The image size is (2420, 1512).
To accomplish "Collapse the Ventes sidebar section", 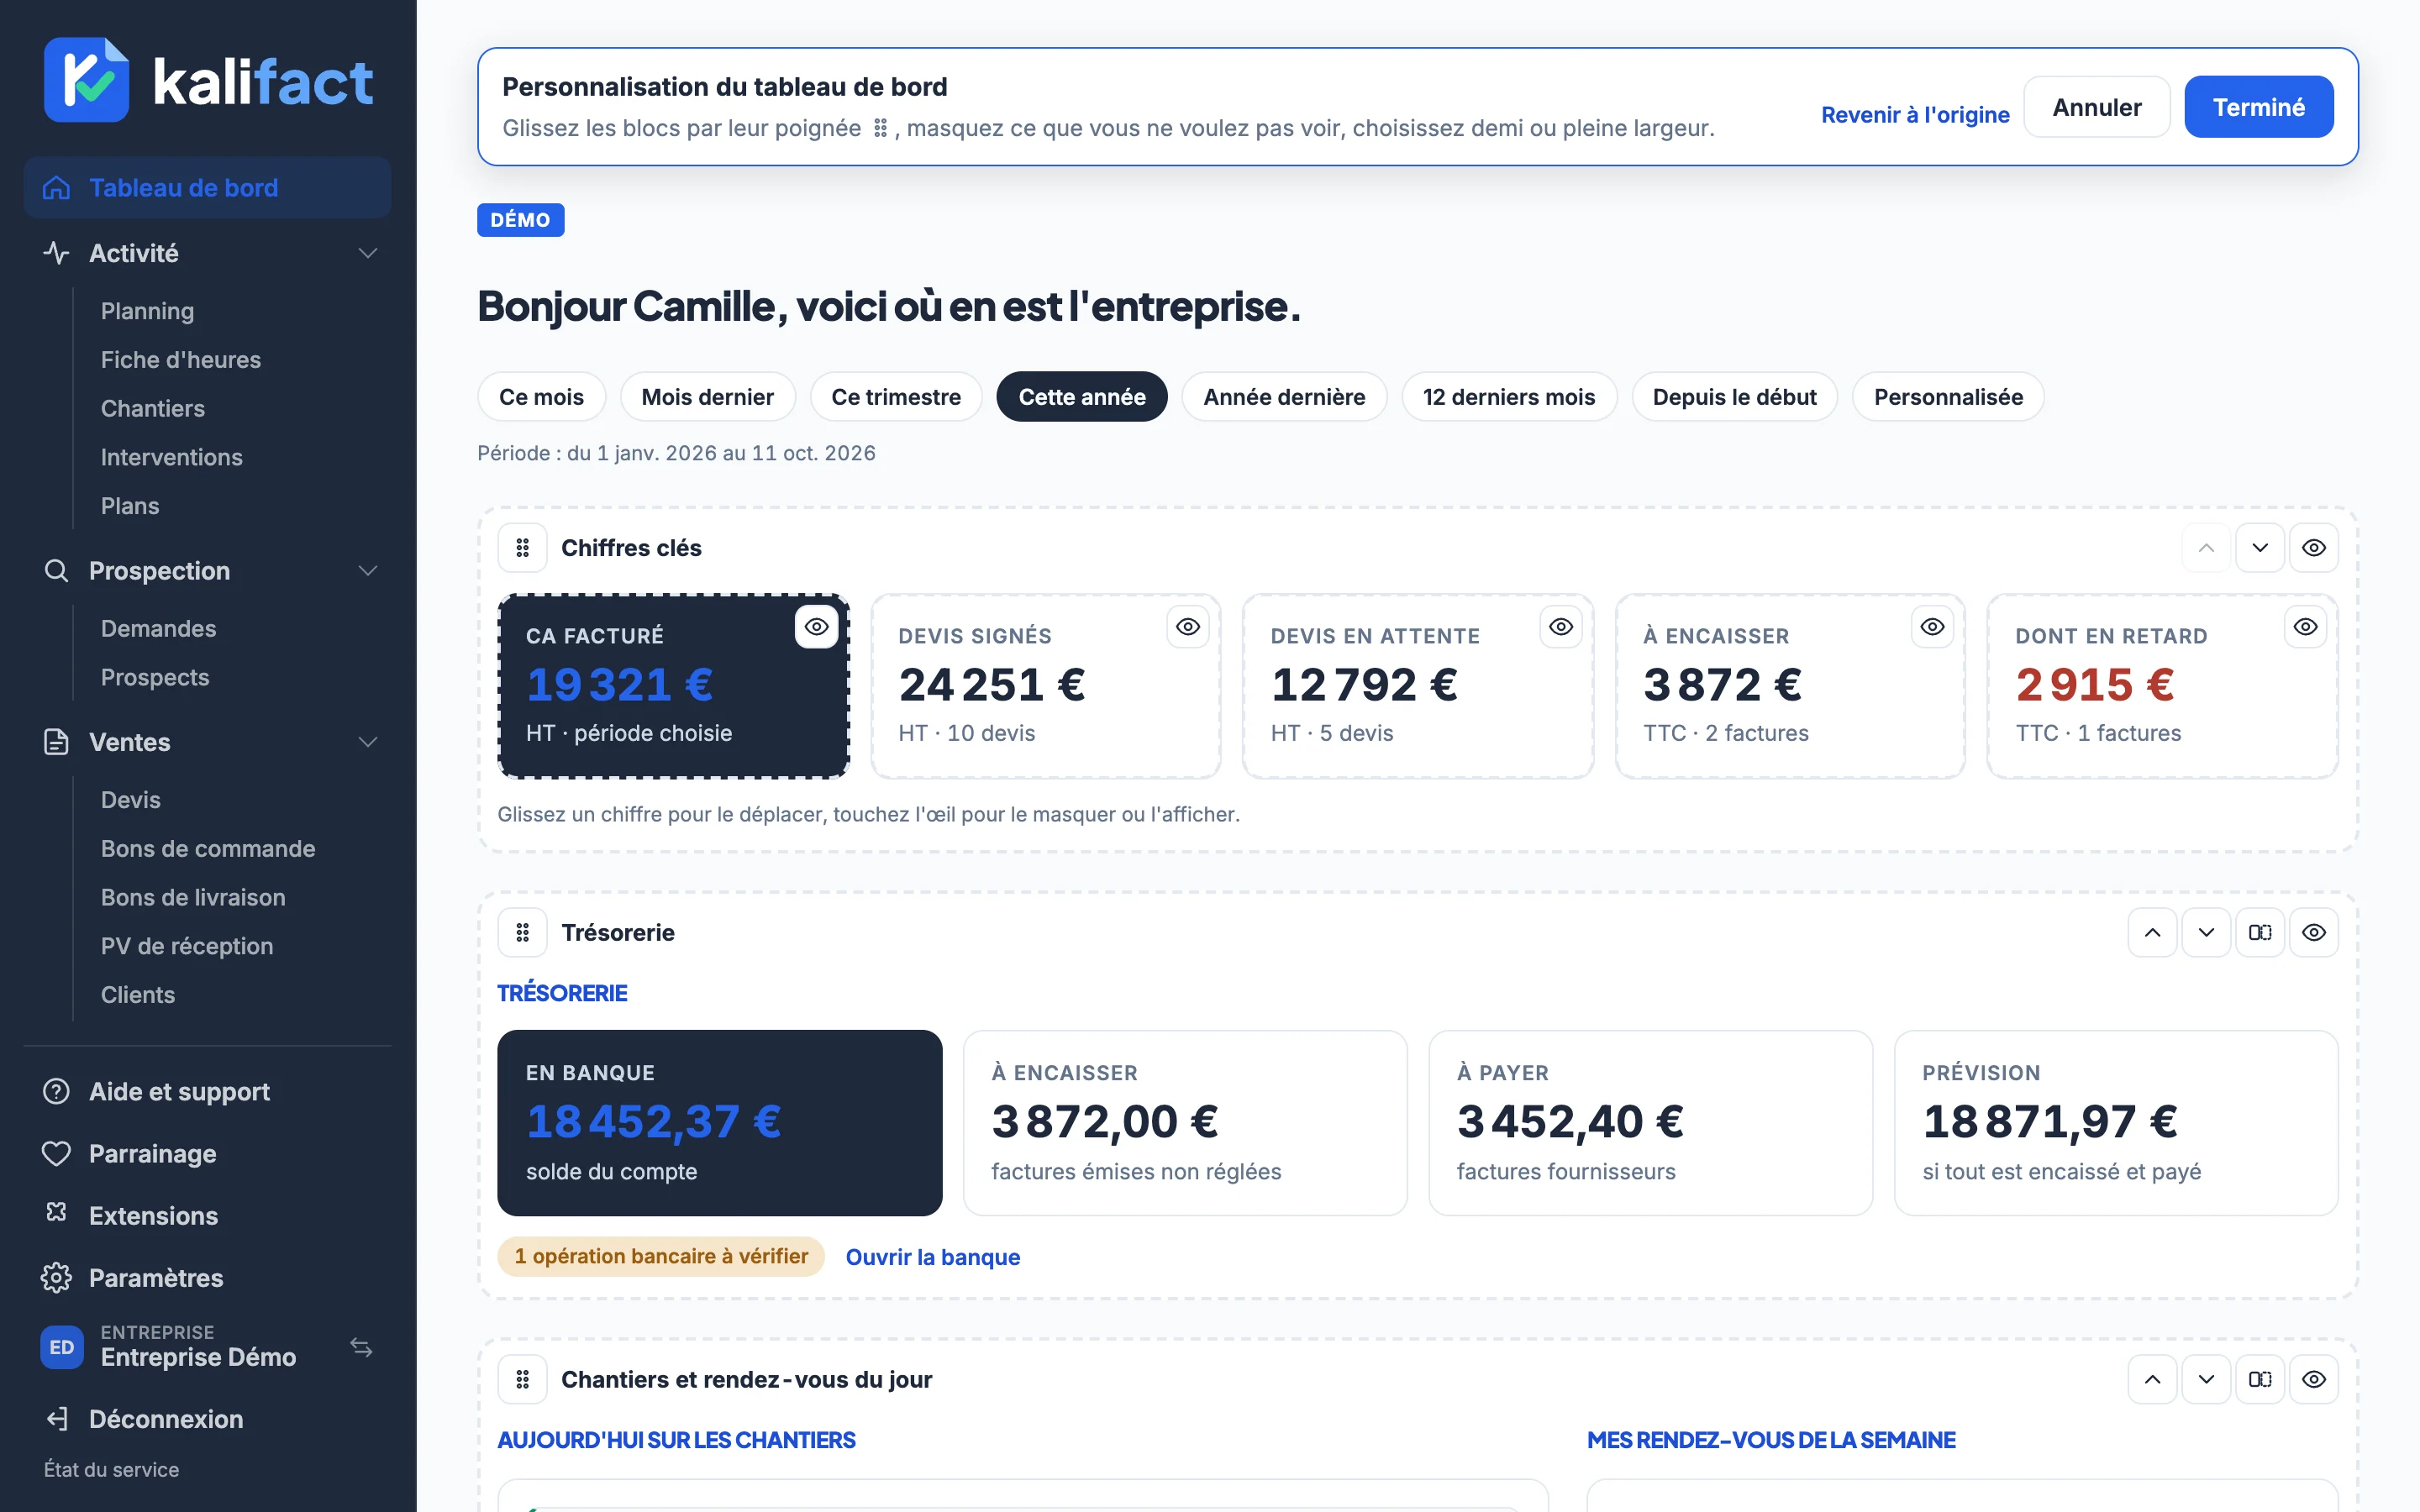I will 207,742.
